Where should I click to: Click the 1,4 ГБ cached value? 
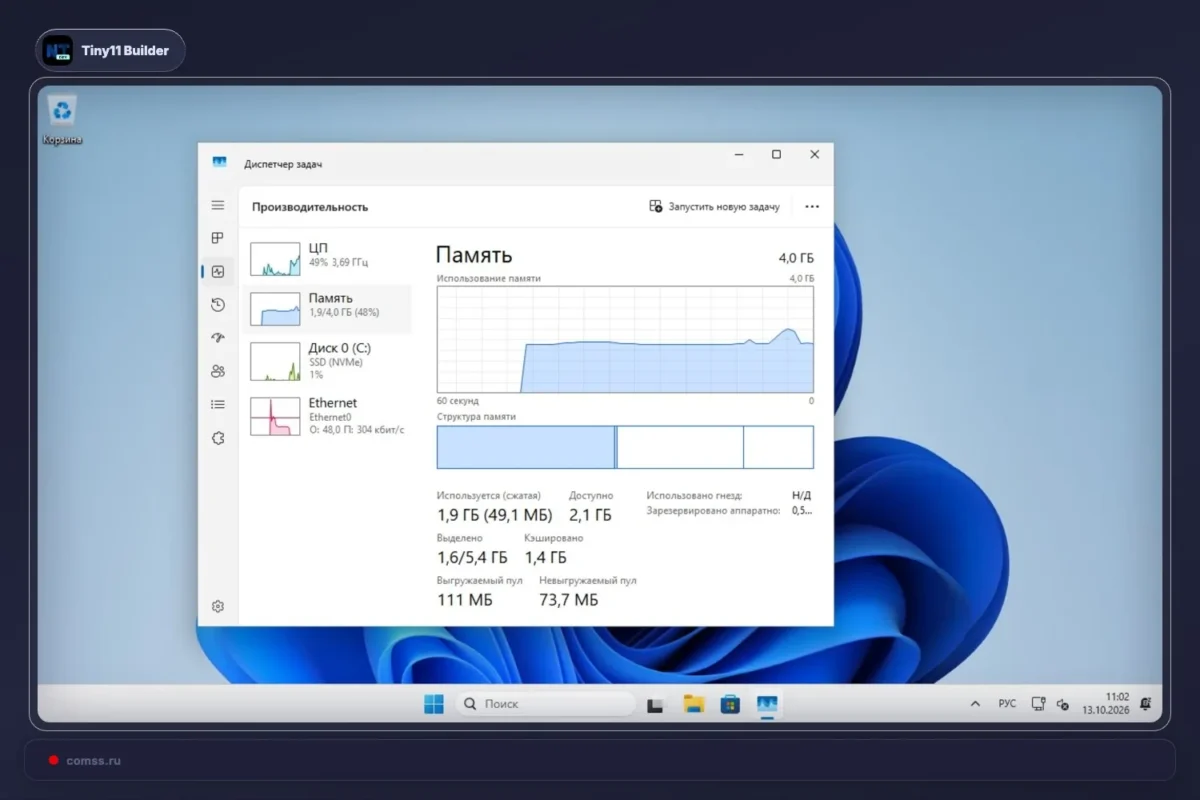(545, 558)
